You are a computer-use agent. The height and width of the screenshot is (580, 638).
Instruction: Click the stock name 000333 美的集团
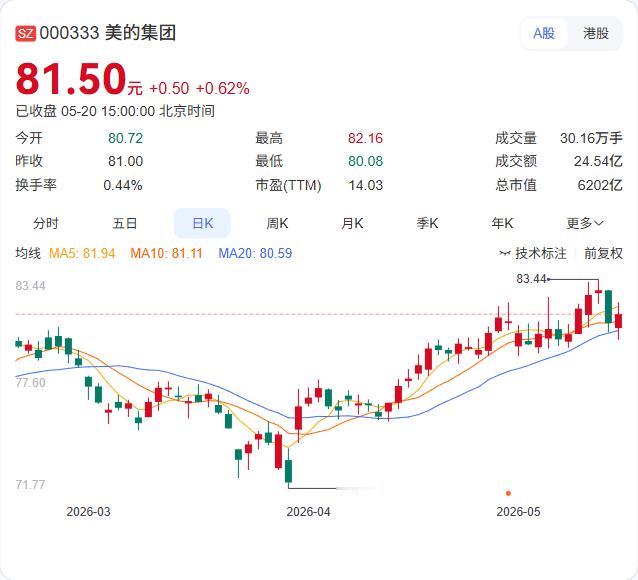pos(107,33)
